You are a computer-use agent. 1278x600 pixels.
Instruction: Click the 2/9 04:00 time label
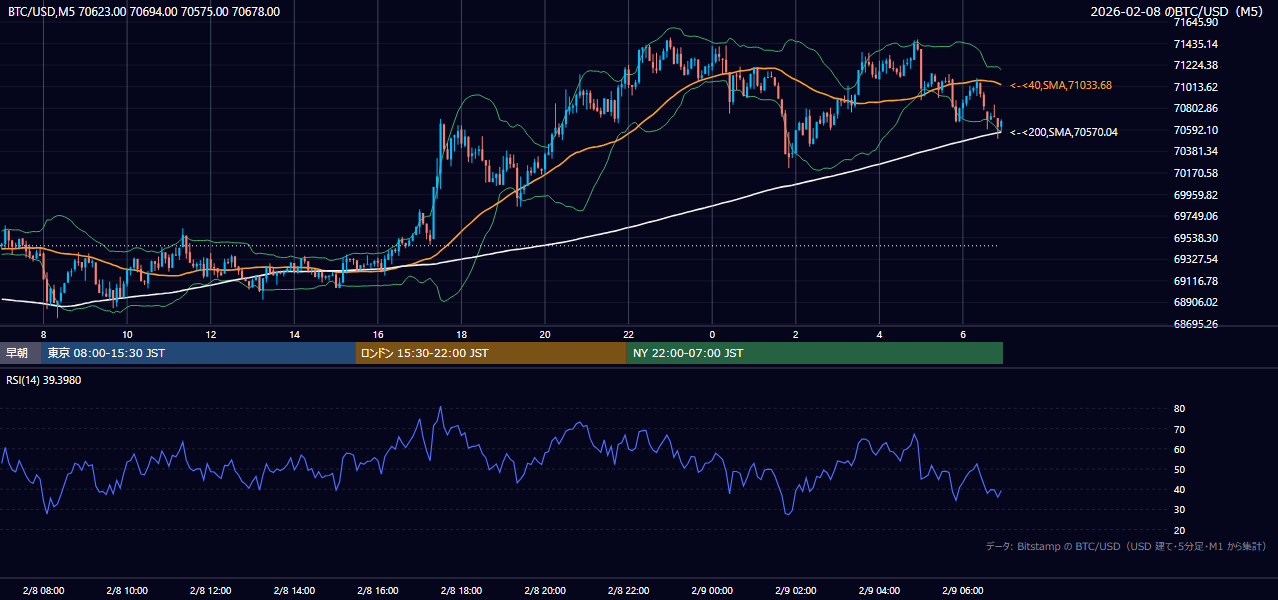coord(879,591)
